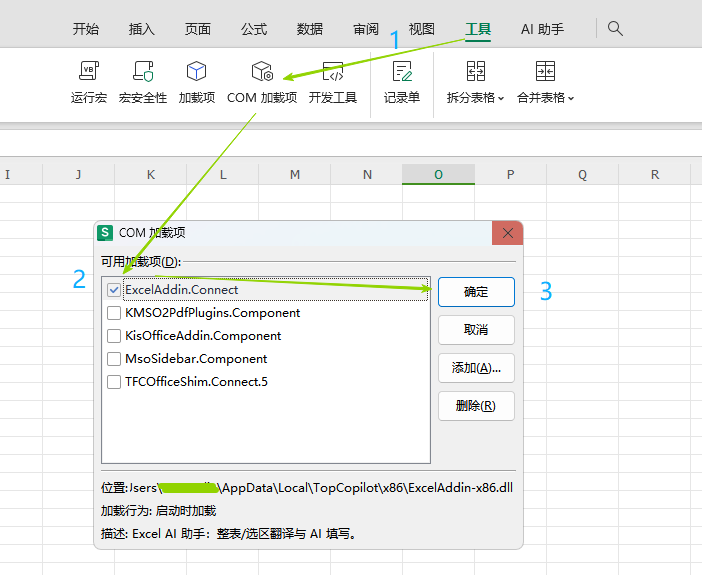Check TFCOfficeShim.Connect.5 add-in
This screenshot has width=702, height=575.
114,382
